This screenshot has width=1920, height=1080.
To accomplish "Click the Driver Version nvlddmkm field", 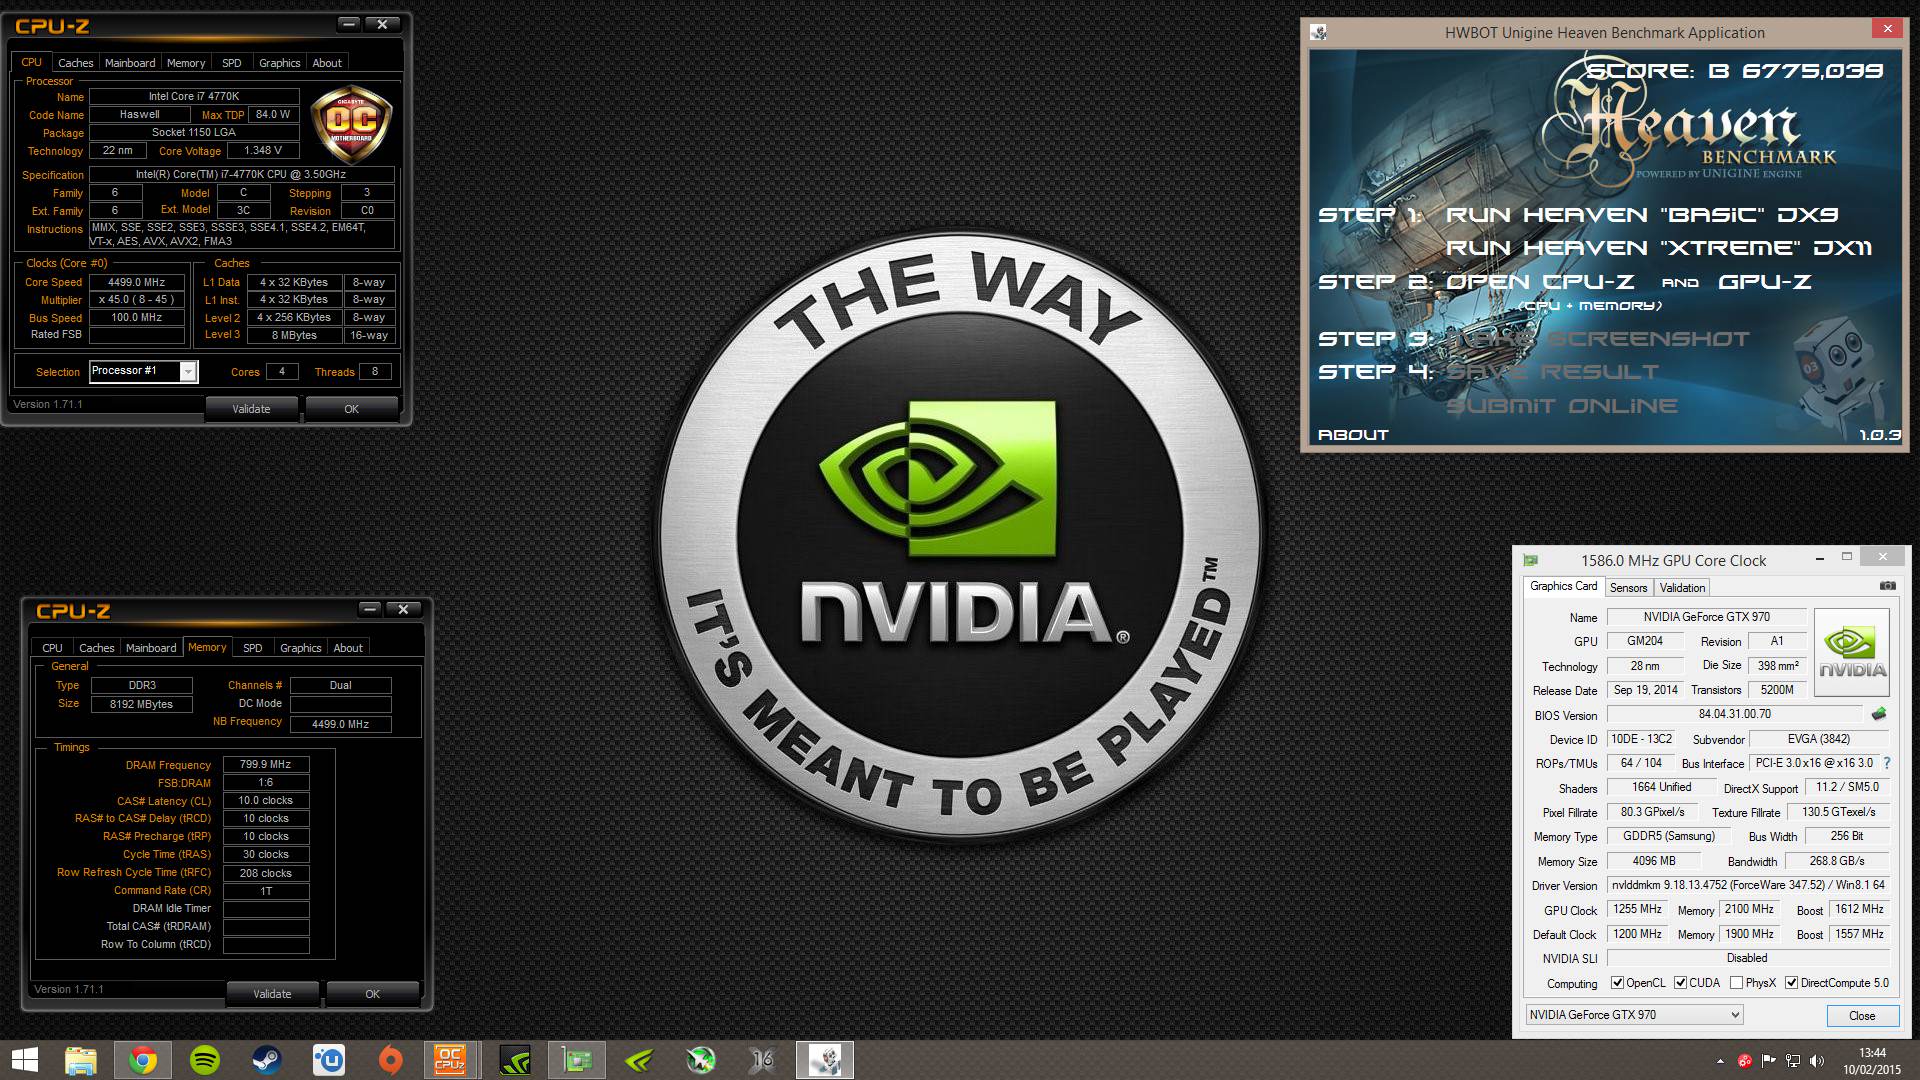I will point(1748,886).
